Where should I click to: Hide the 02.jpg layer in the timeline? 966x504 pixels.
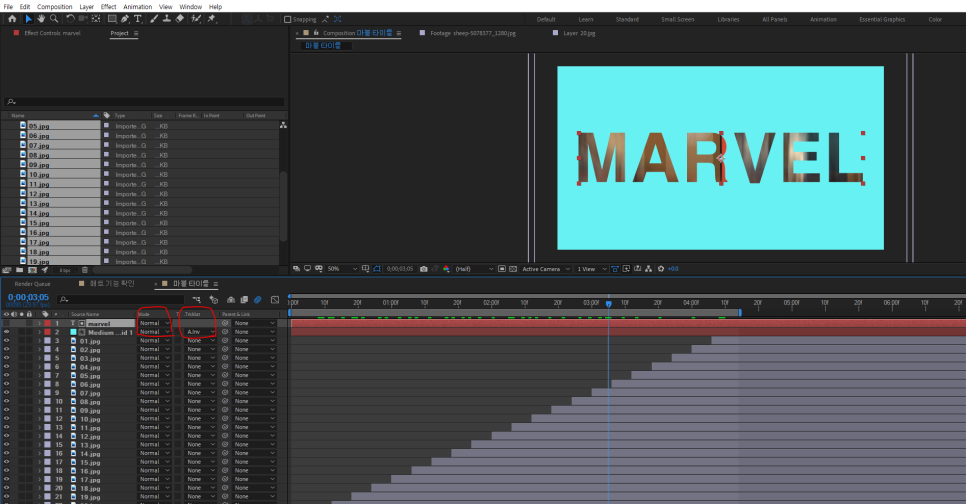coord(7,349)
